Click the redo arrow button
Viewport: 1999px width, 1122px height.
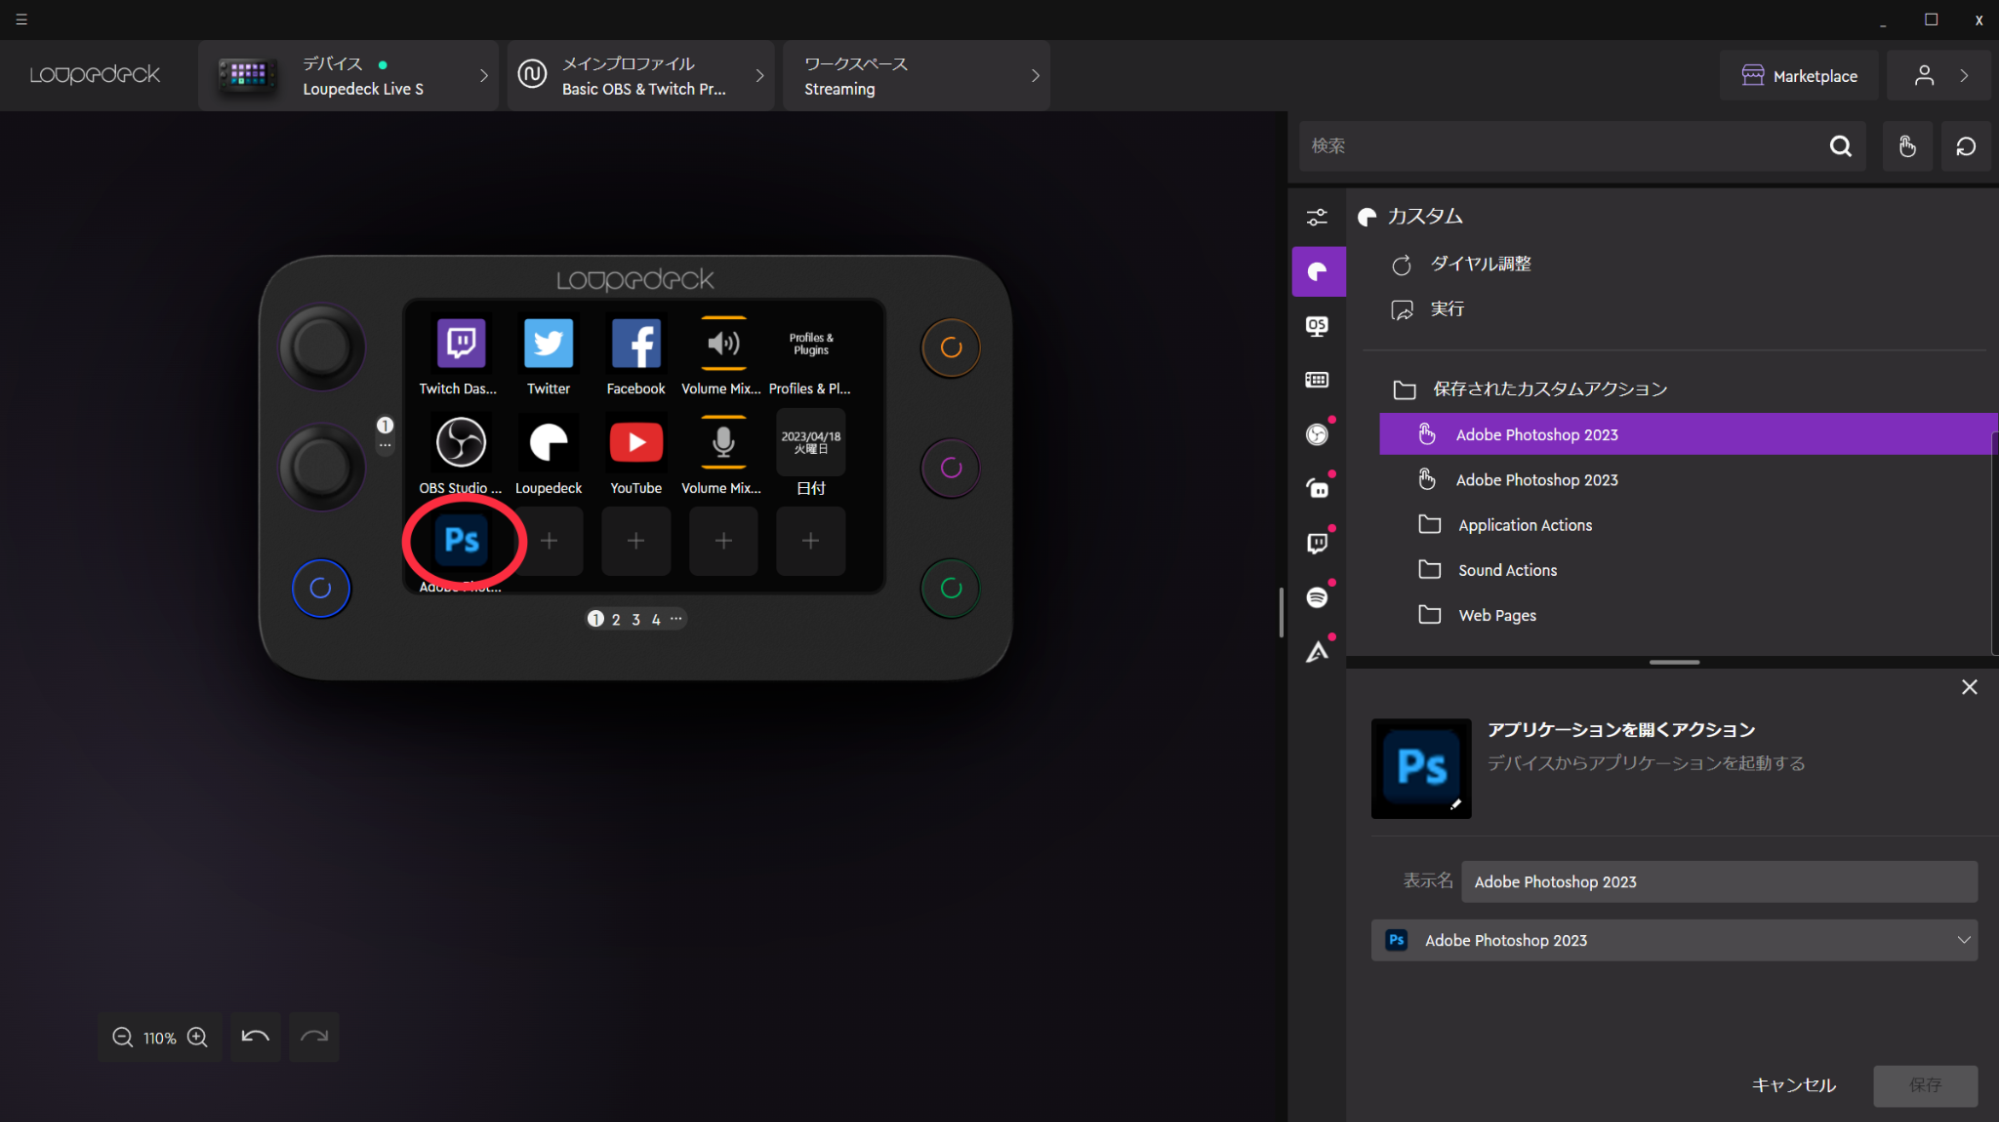click(314, 1037)
